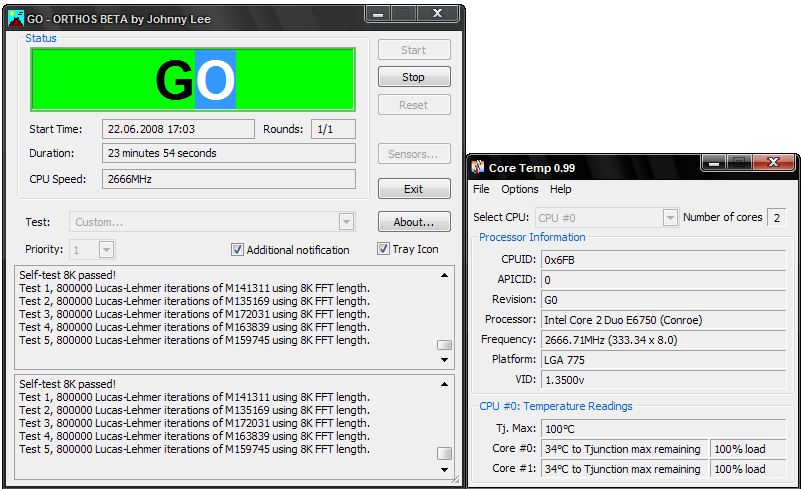The image size is (801, 489).
Task: Open the Select CPU dropdown in Core Temp
Action: point(607,218)
